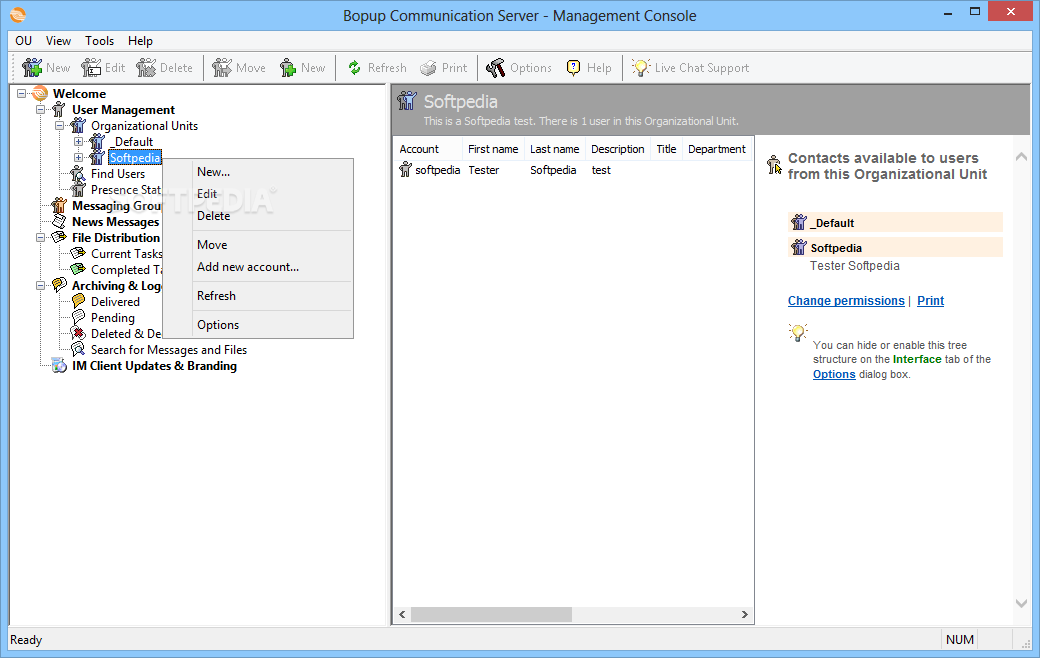Choose Options from the context menu

click(x=258, y=325)
